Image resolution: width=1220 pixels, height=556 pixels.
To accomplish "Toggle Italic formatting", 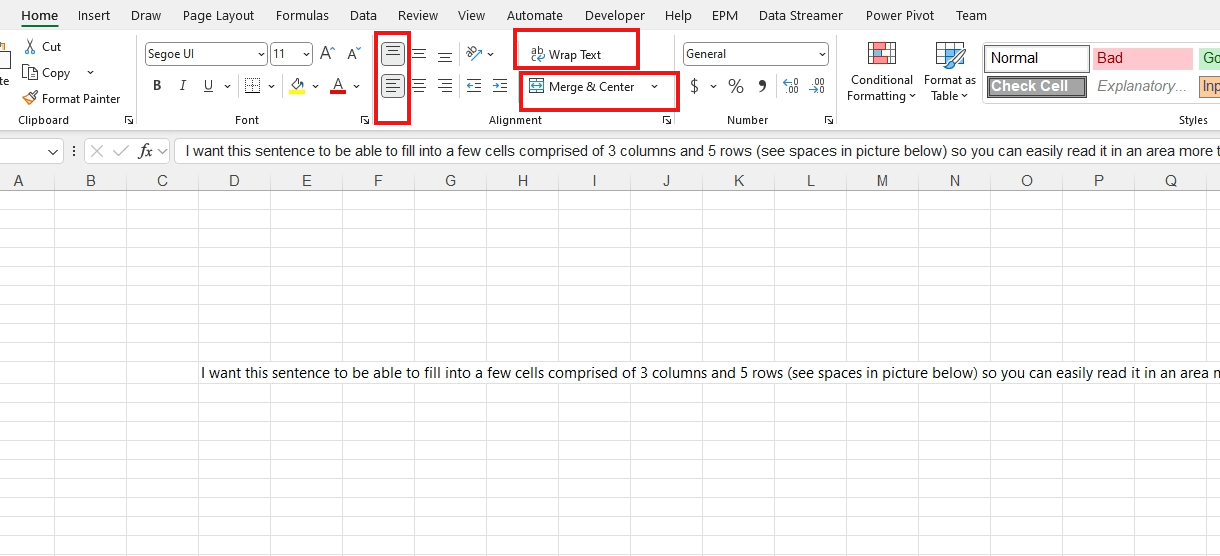I will click(183, 86).
